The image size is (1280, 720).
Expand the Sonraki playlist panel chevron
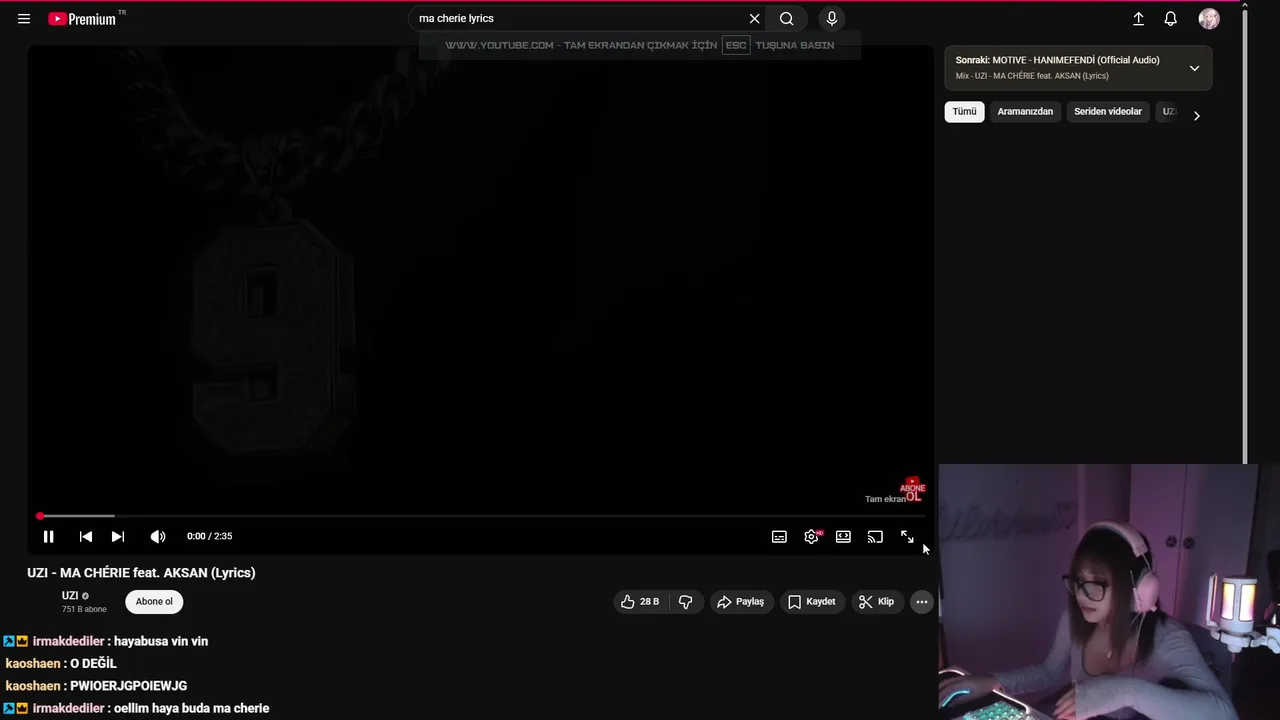pyautogui.click(x=1194, y=68)
